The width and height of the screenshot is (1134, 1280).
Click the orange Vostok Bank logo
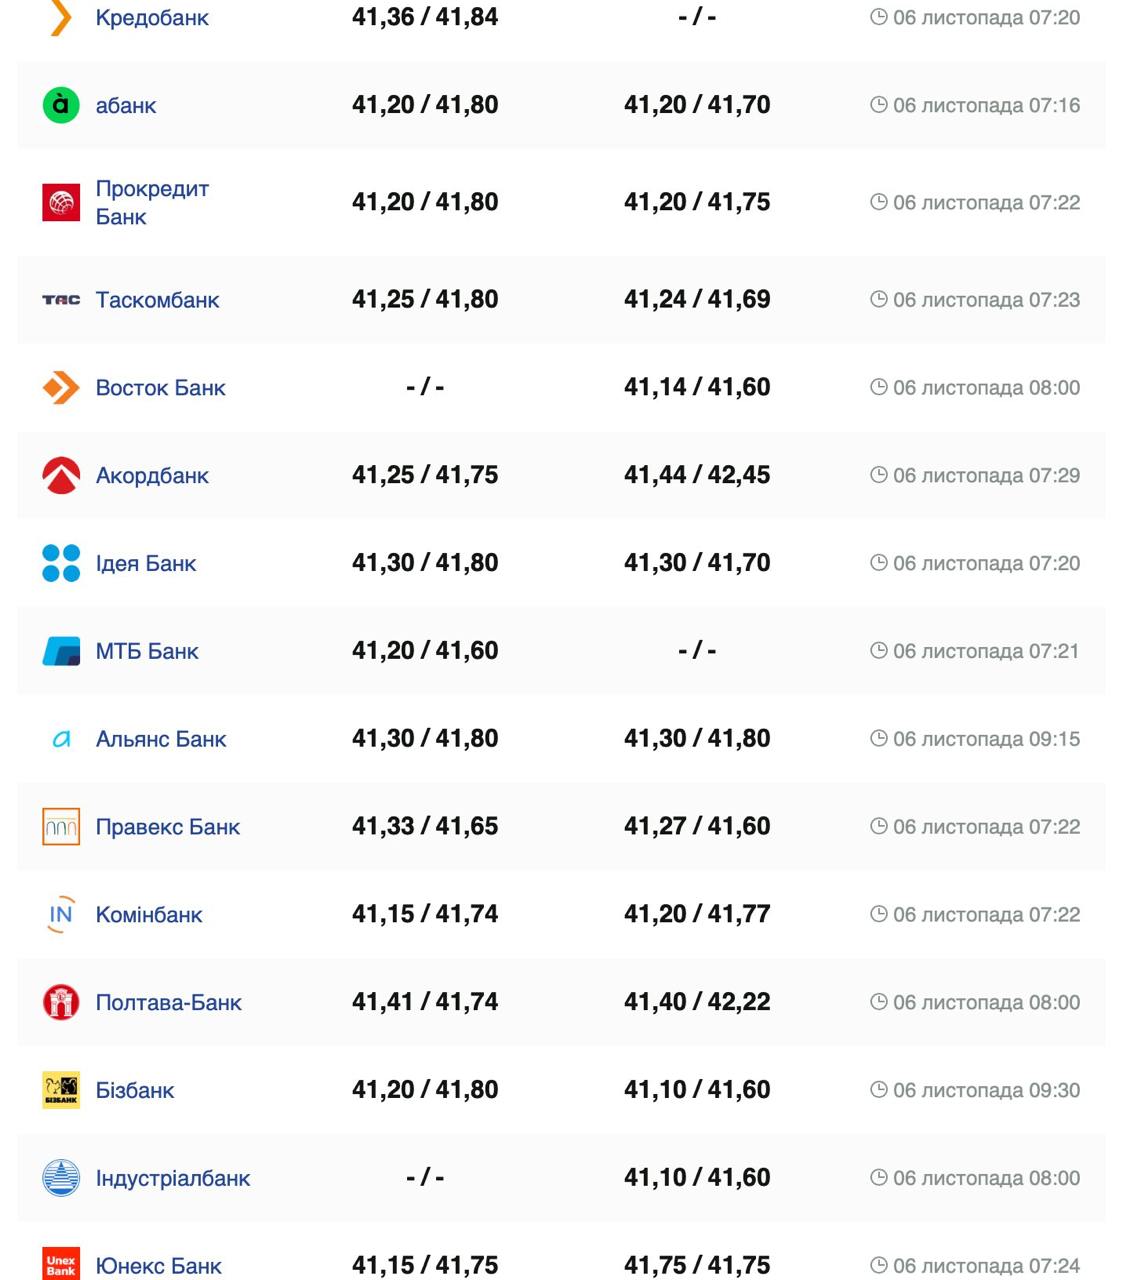61,388
